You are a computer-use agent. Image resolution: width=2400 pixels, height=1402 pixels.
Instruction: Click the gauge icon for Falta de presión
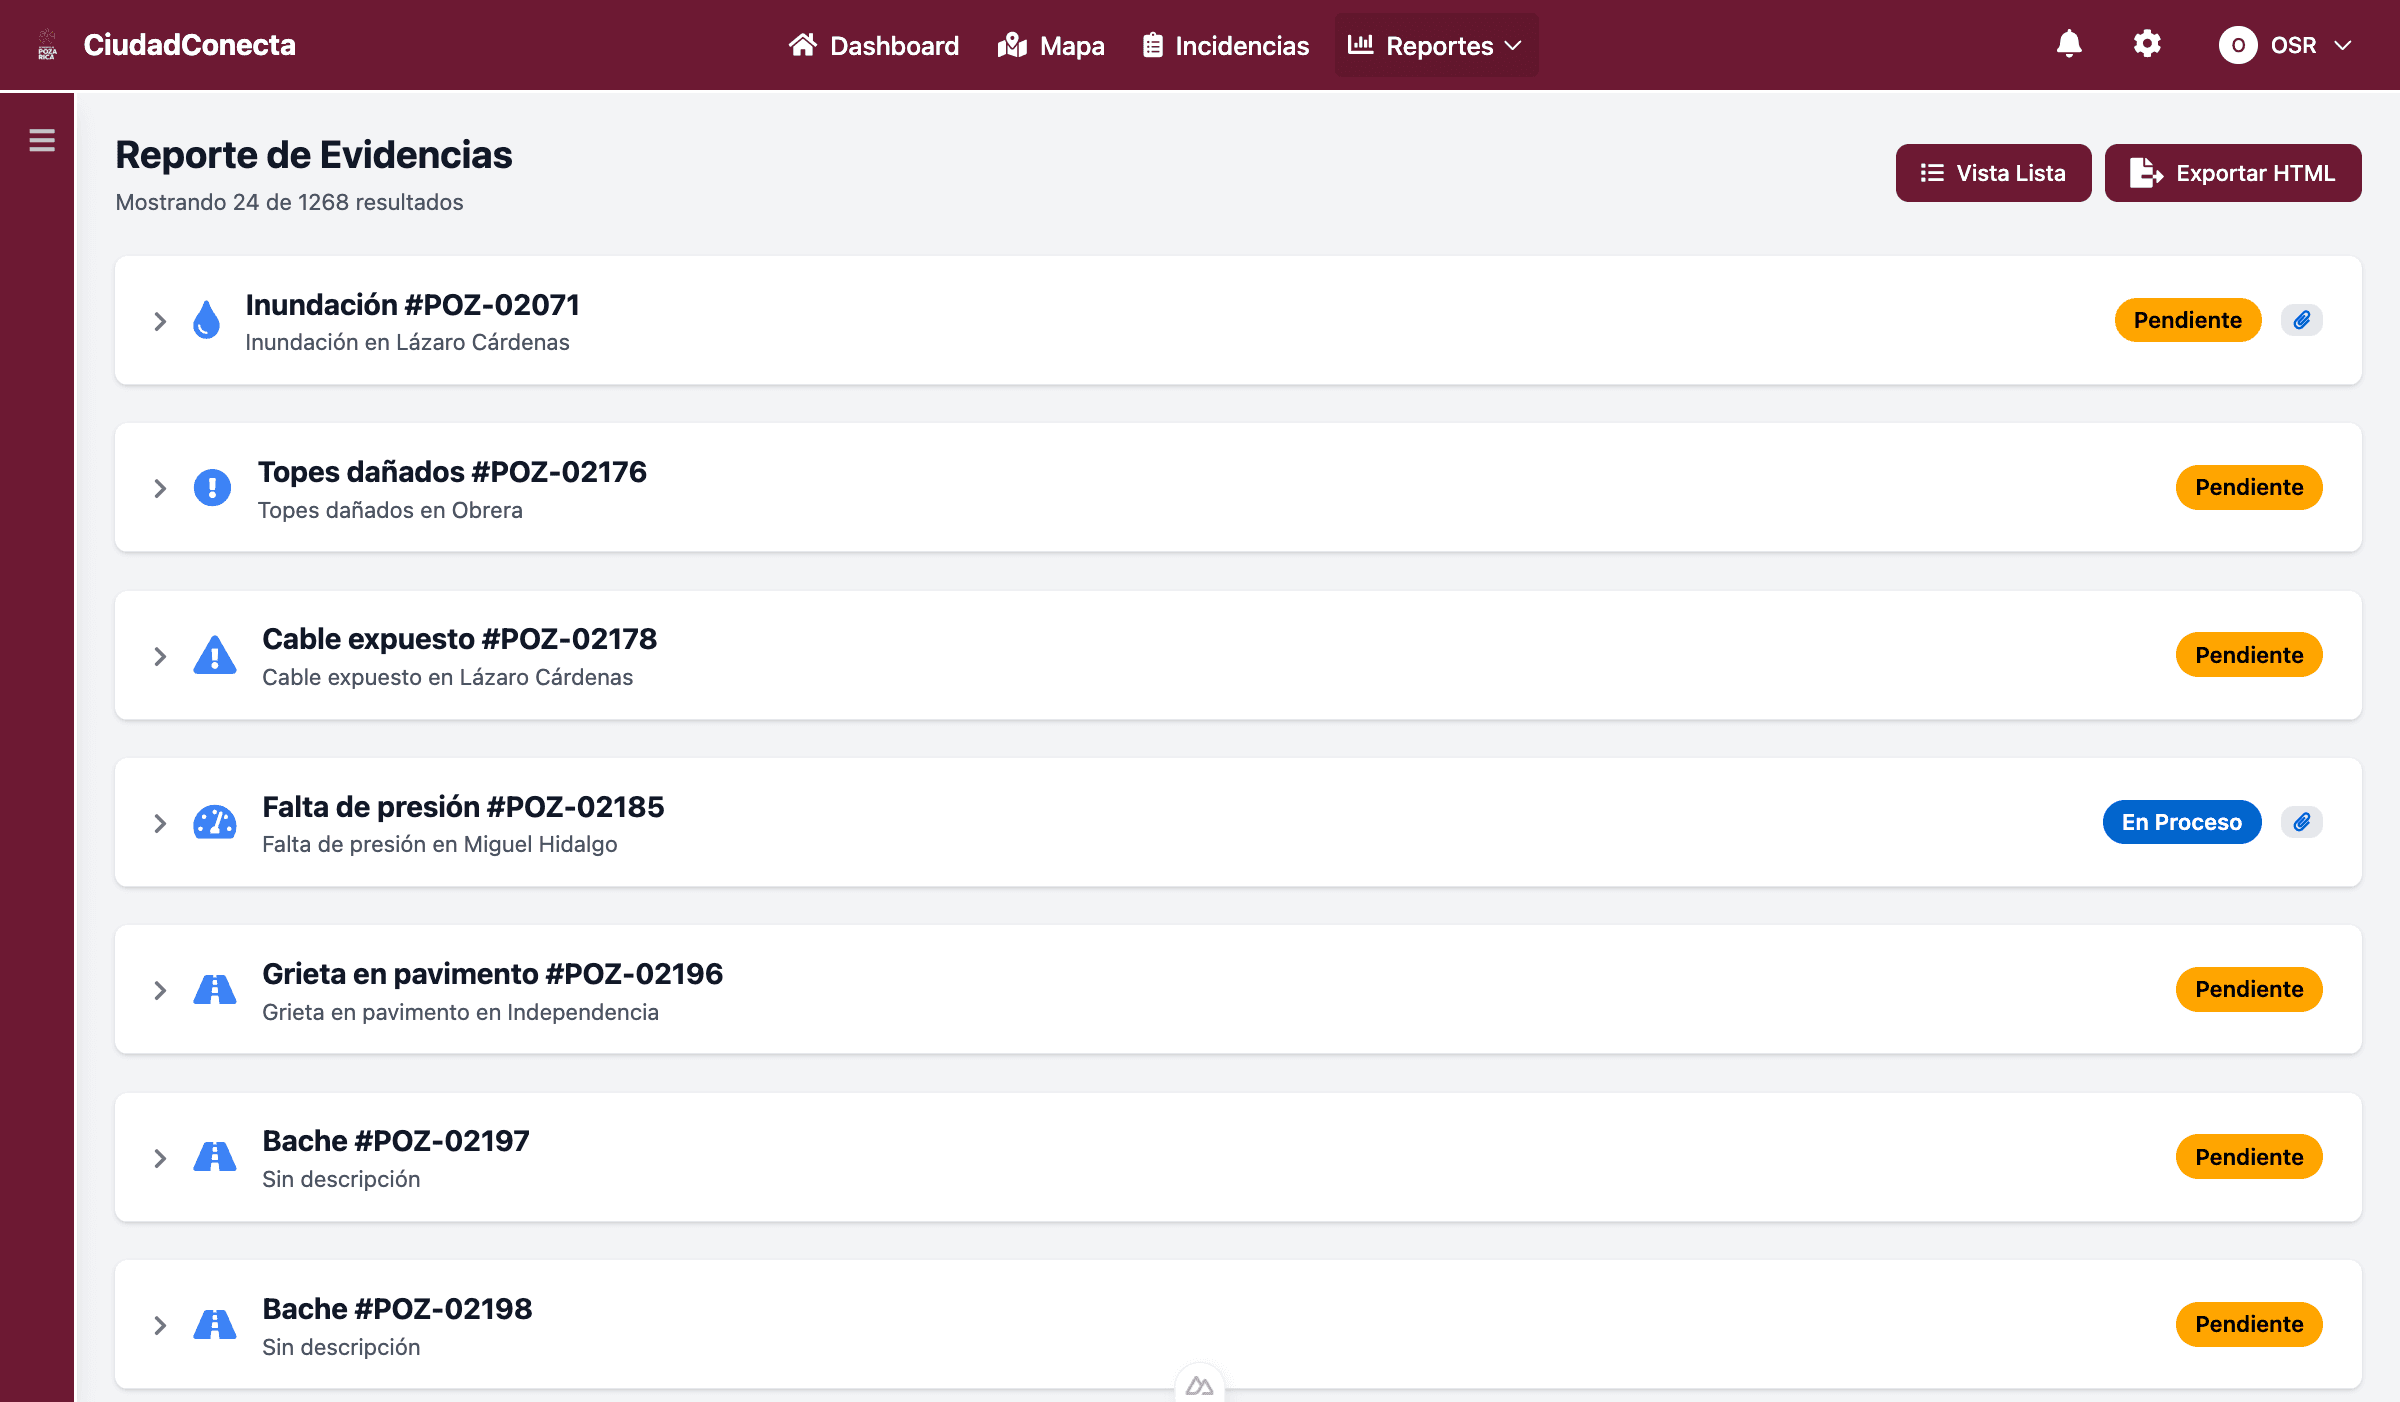pos(214,823)
